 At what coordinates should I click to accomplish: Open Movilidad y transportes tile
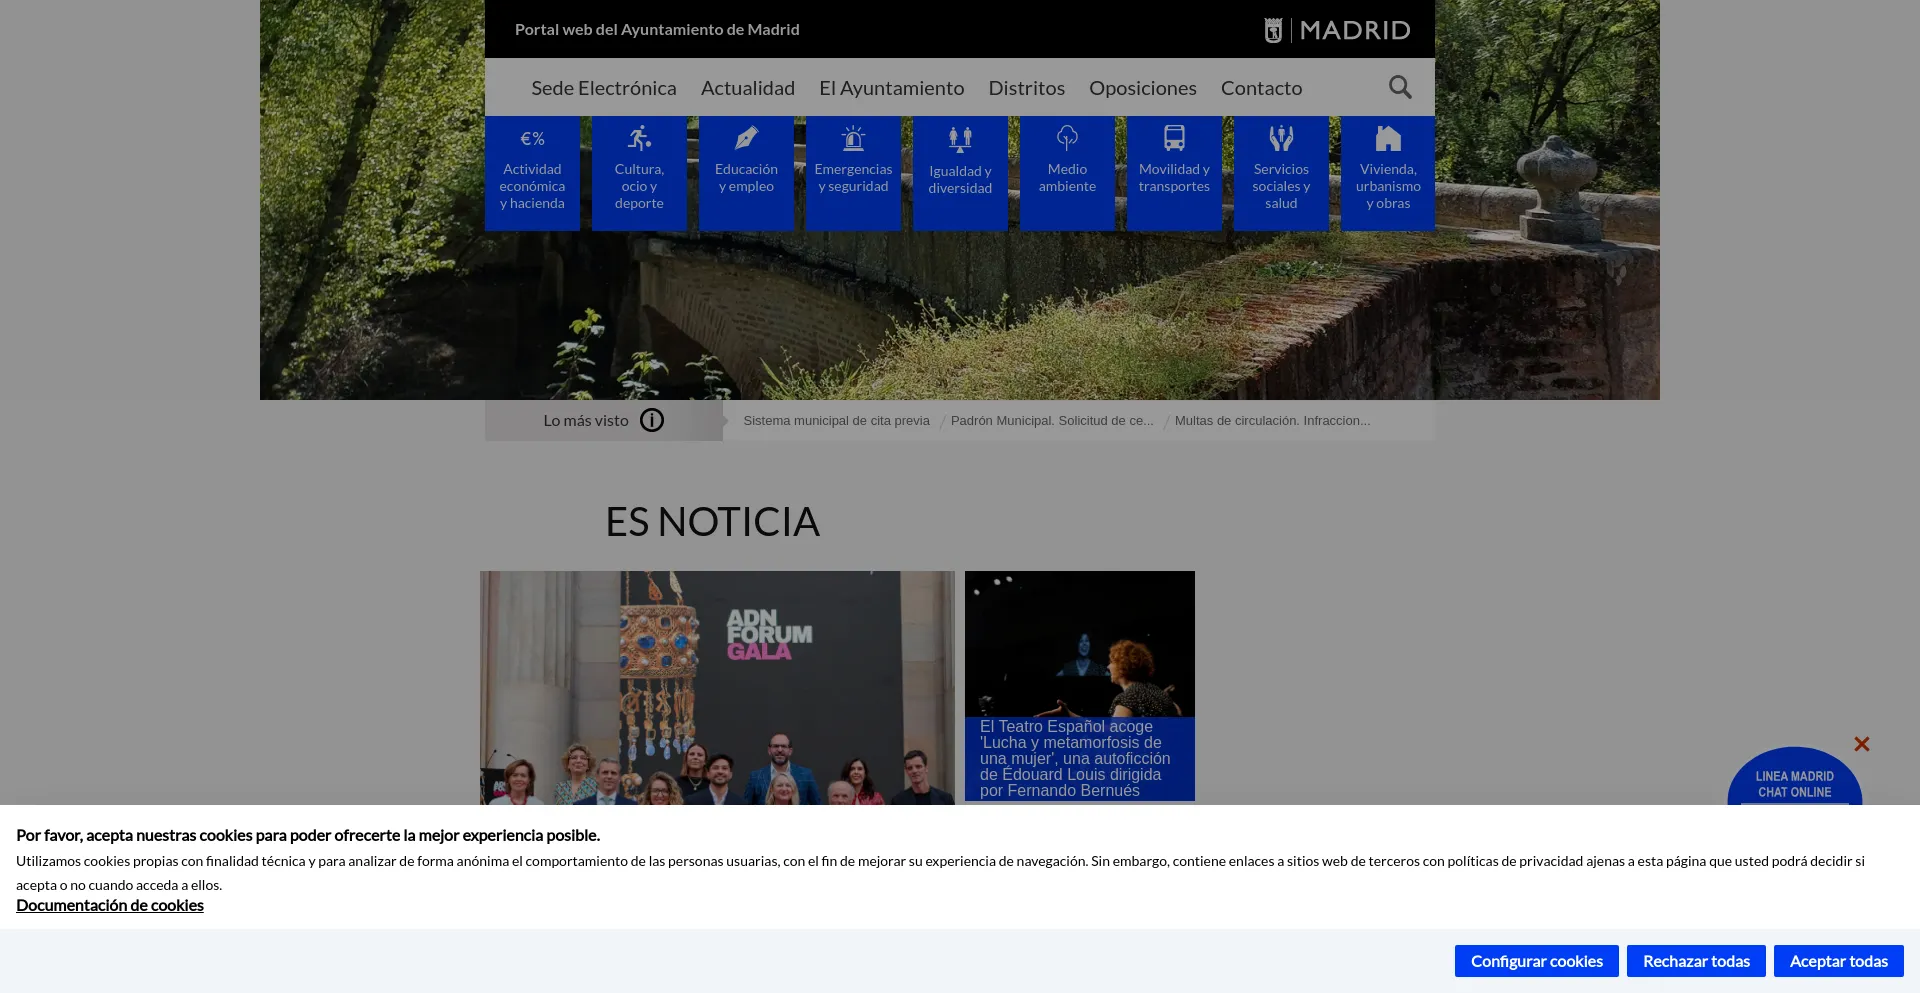[1174, 173]
